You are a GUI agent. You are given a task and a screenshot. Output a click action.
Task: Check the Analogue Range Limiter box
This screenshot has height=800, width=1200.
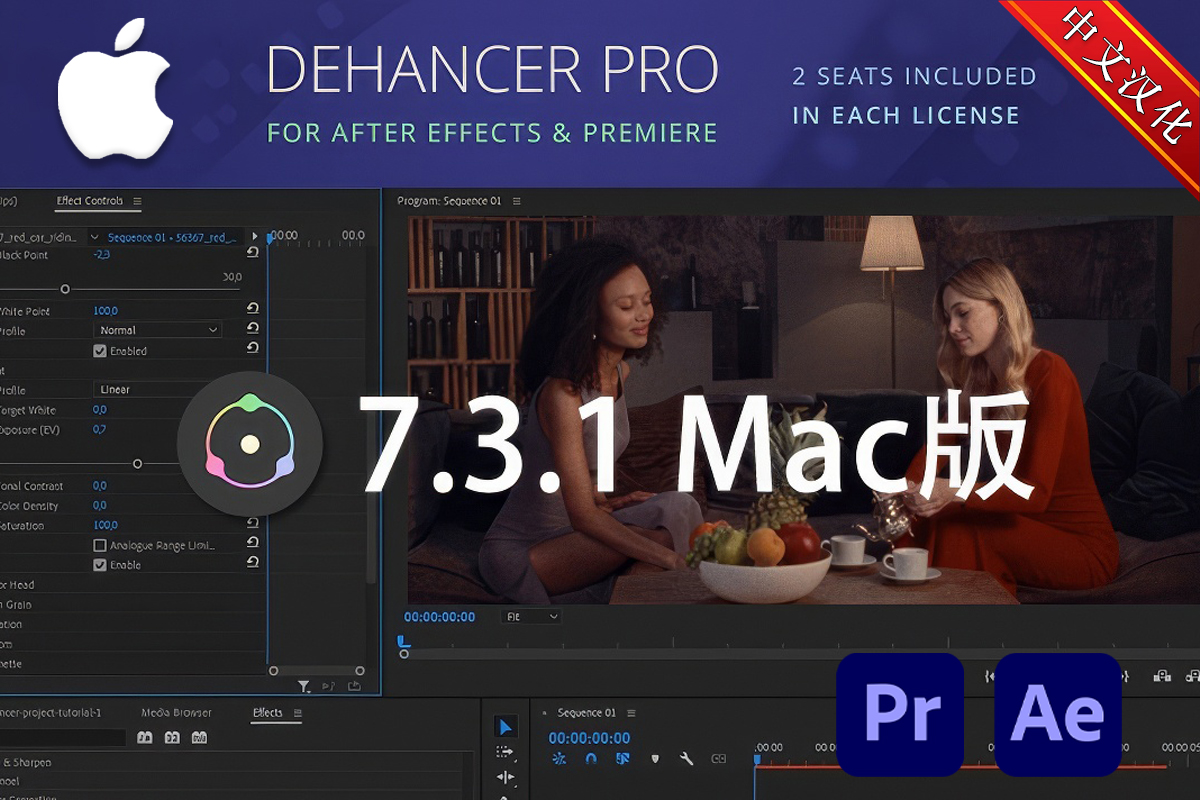pos(100,545)
